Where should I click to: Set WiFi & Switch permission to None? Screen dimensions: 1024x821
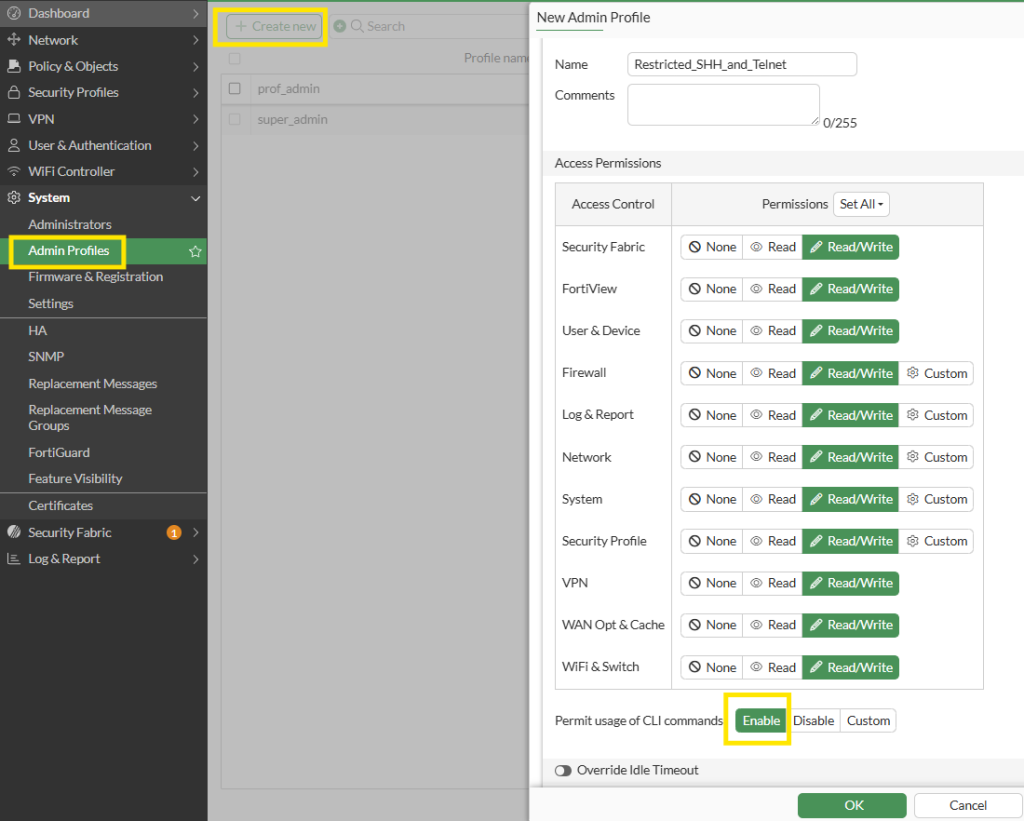click(x=712, y=667)
